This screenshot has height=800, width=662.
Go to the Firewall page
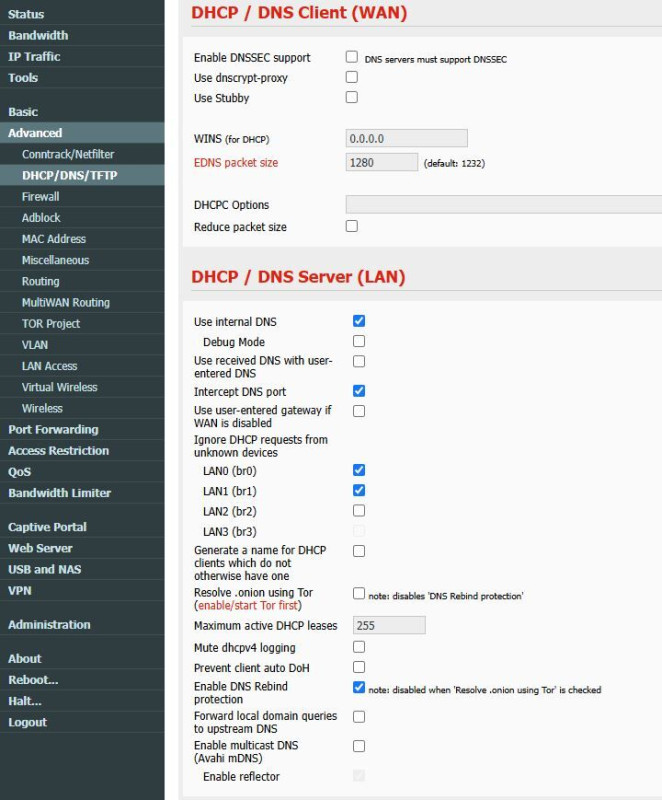click(x=82, y=196)
